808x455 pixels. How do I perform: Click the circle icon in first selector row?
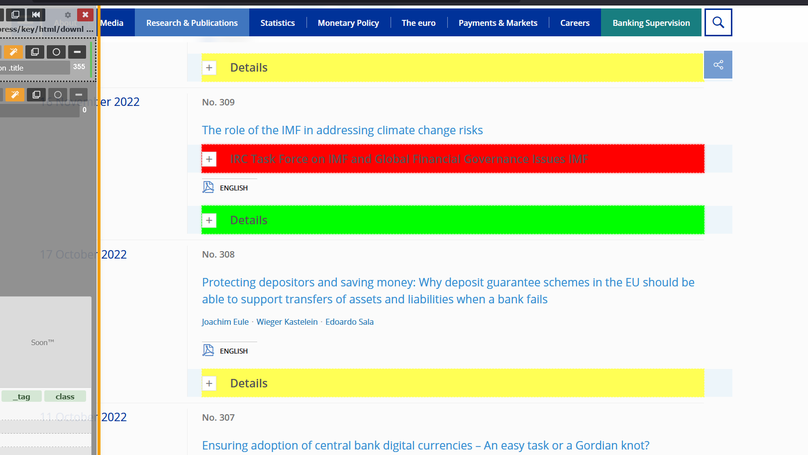point(56,52)
